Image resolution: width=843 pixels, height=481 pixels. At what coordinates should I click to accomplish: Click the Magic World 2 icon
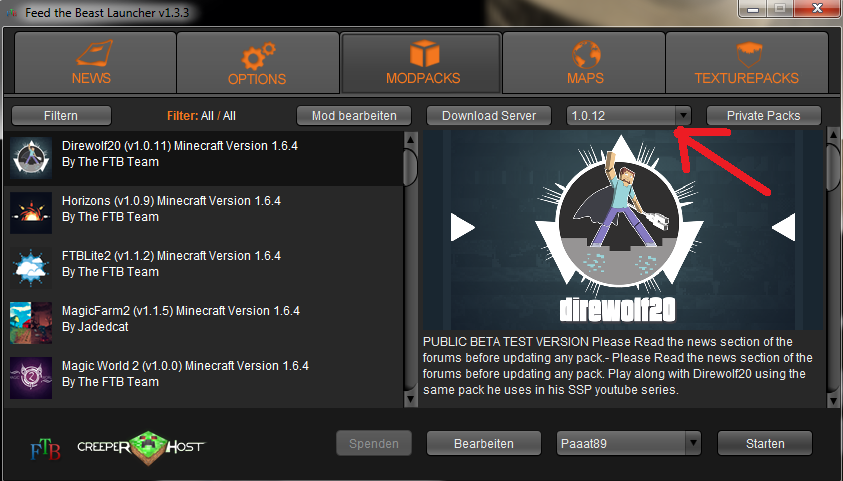30,376
